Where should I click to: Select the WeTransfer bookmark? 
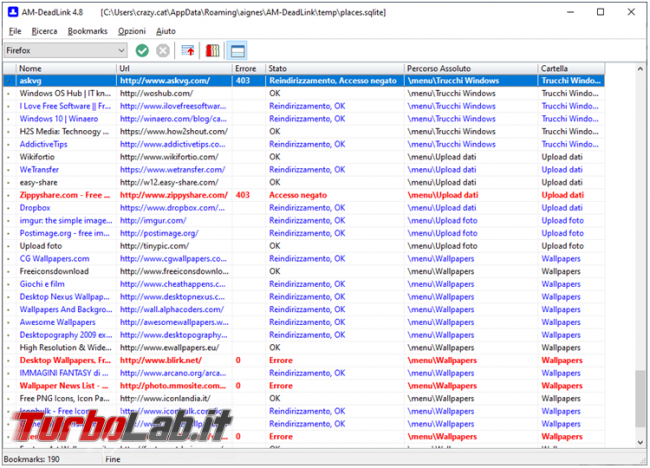[304, 170]
